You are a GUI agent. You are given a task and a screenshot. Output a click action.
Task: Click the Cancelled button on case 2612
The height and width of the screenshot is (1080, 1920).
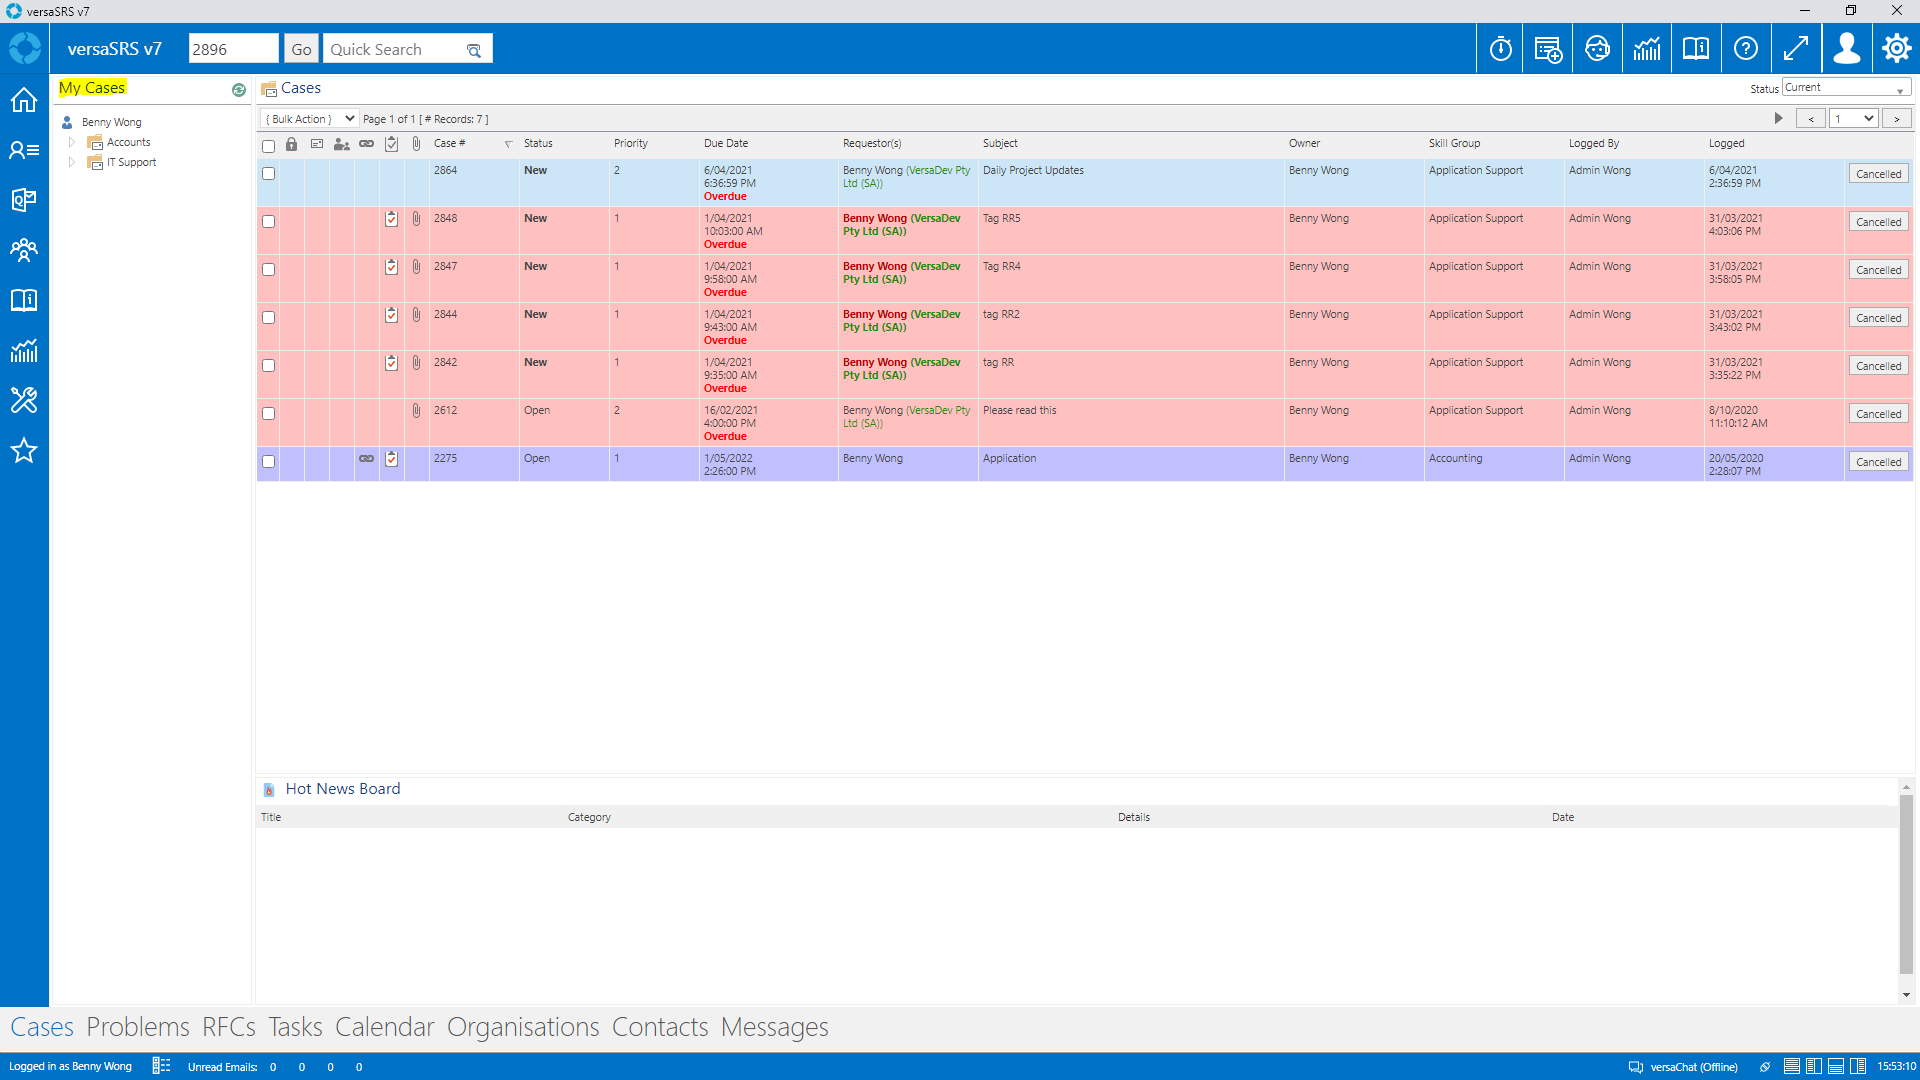pos(1878,413)
